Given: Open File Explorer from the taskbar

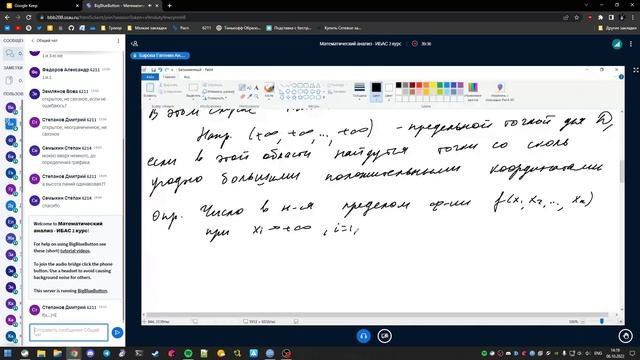Looking at the screenshot, I should 41,353.
